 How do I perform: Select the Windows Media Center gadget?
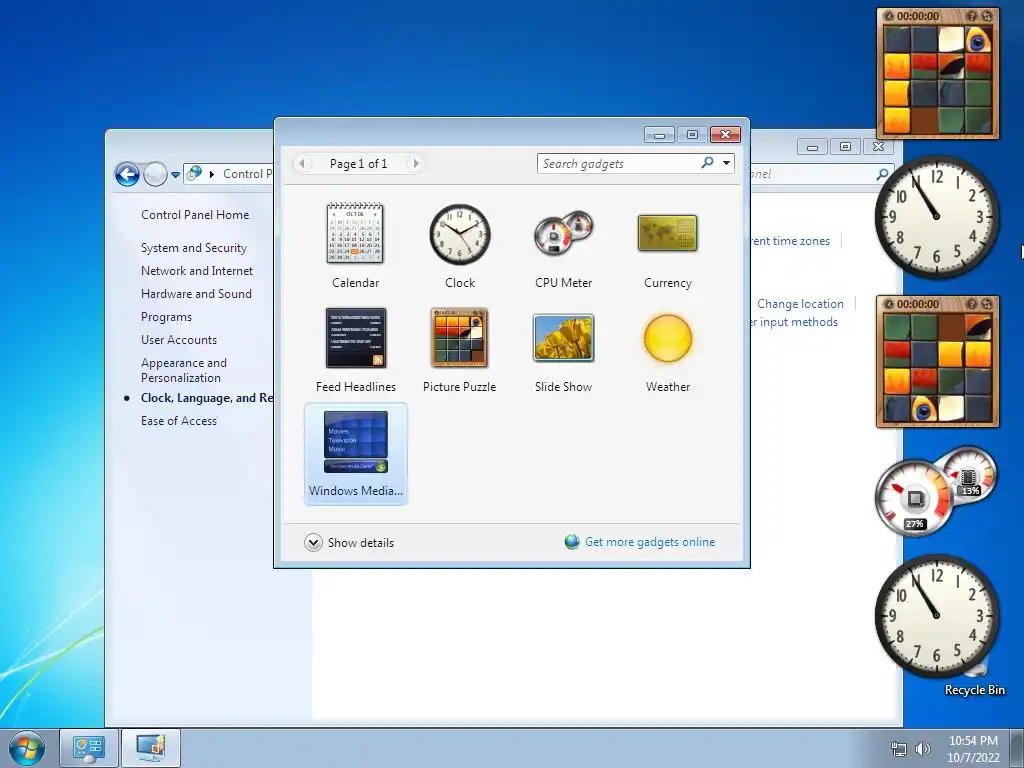(x=356, y=454)
